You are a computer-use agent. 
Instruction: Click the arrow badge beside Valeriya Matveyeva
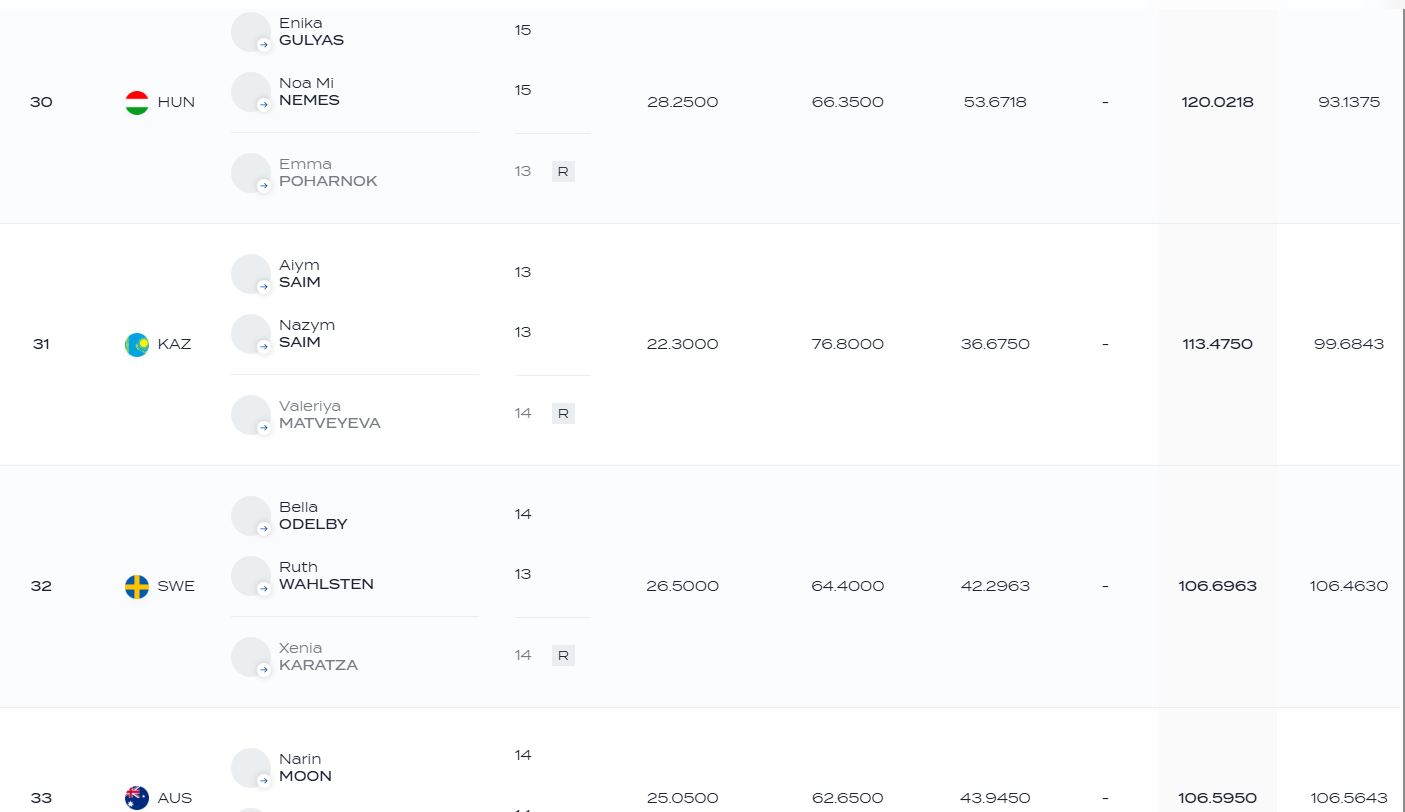click(264, 428)
